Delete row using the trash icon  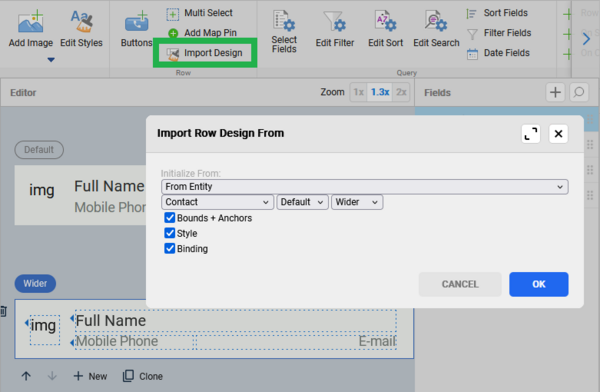tap(3, 311)
